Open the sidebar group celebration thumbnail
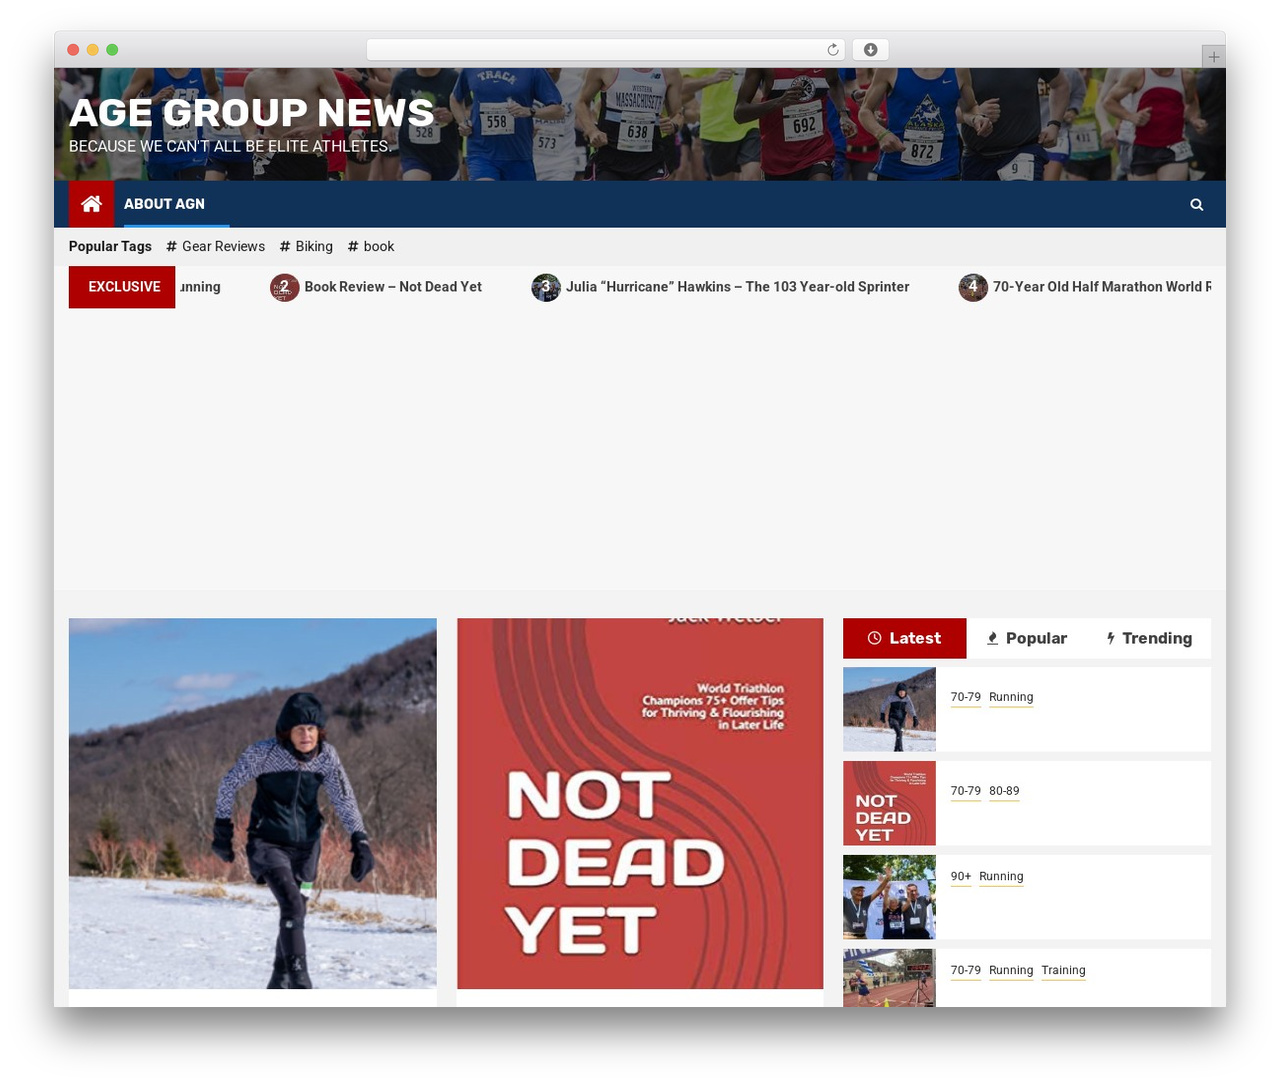 [x=889, y=897]
